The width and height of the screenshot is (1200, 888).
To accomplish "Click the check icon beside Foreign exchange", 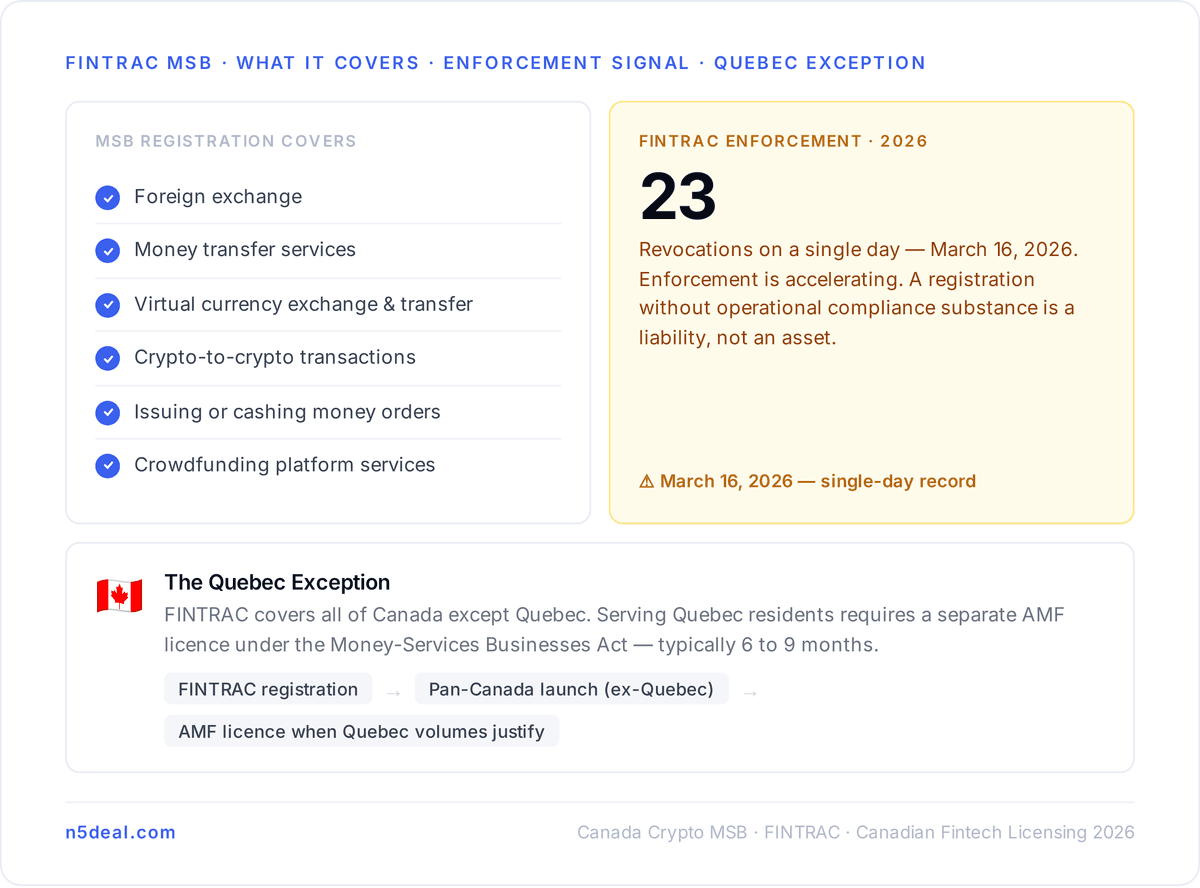I will 108,198.
